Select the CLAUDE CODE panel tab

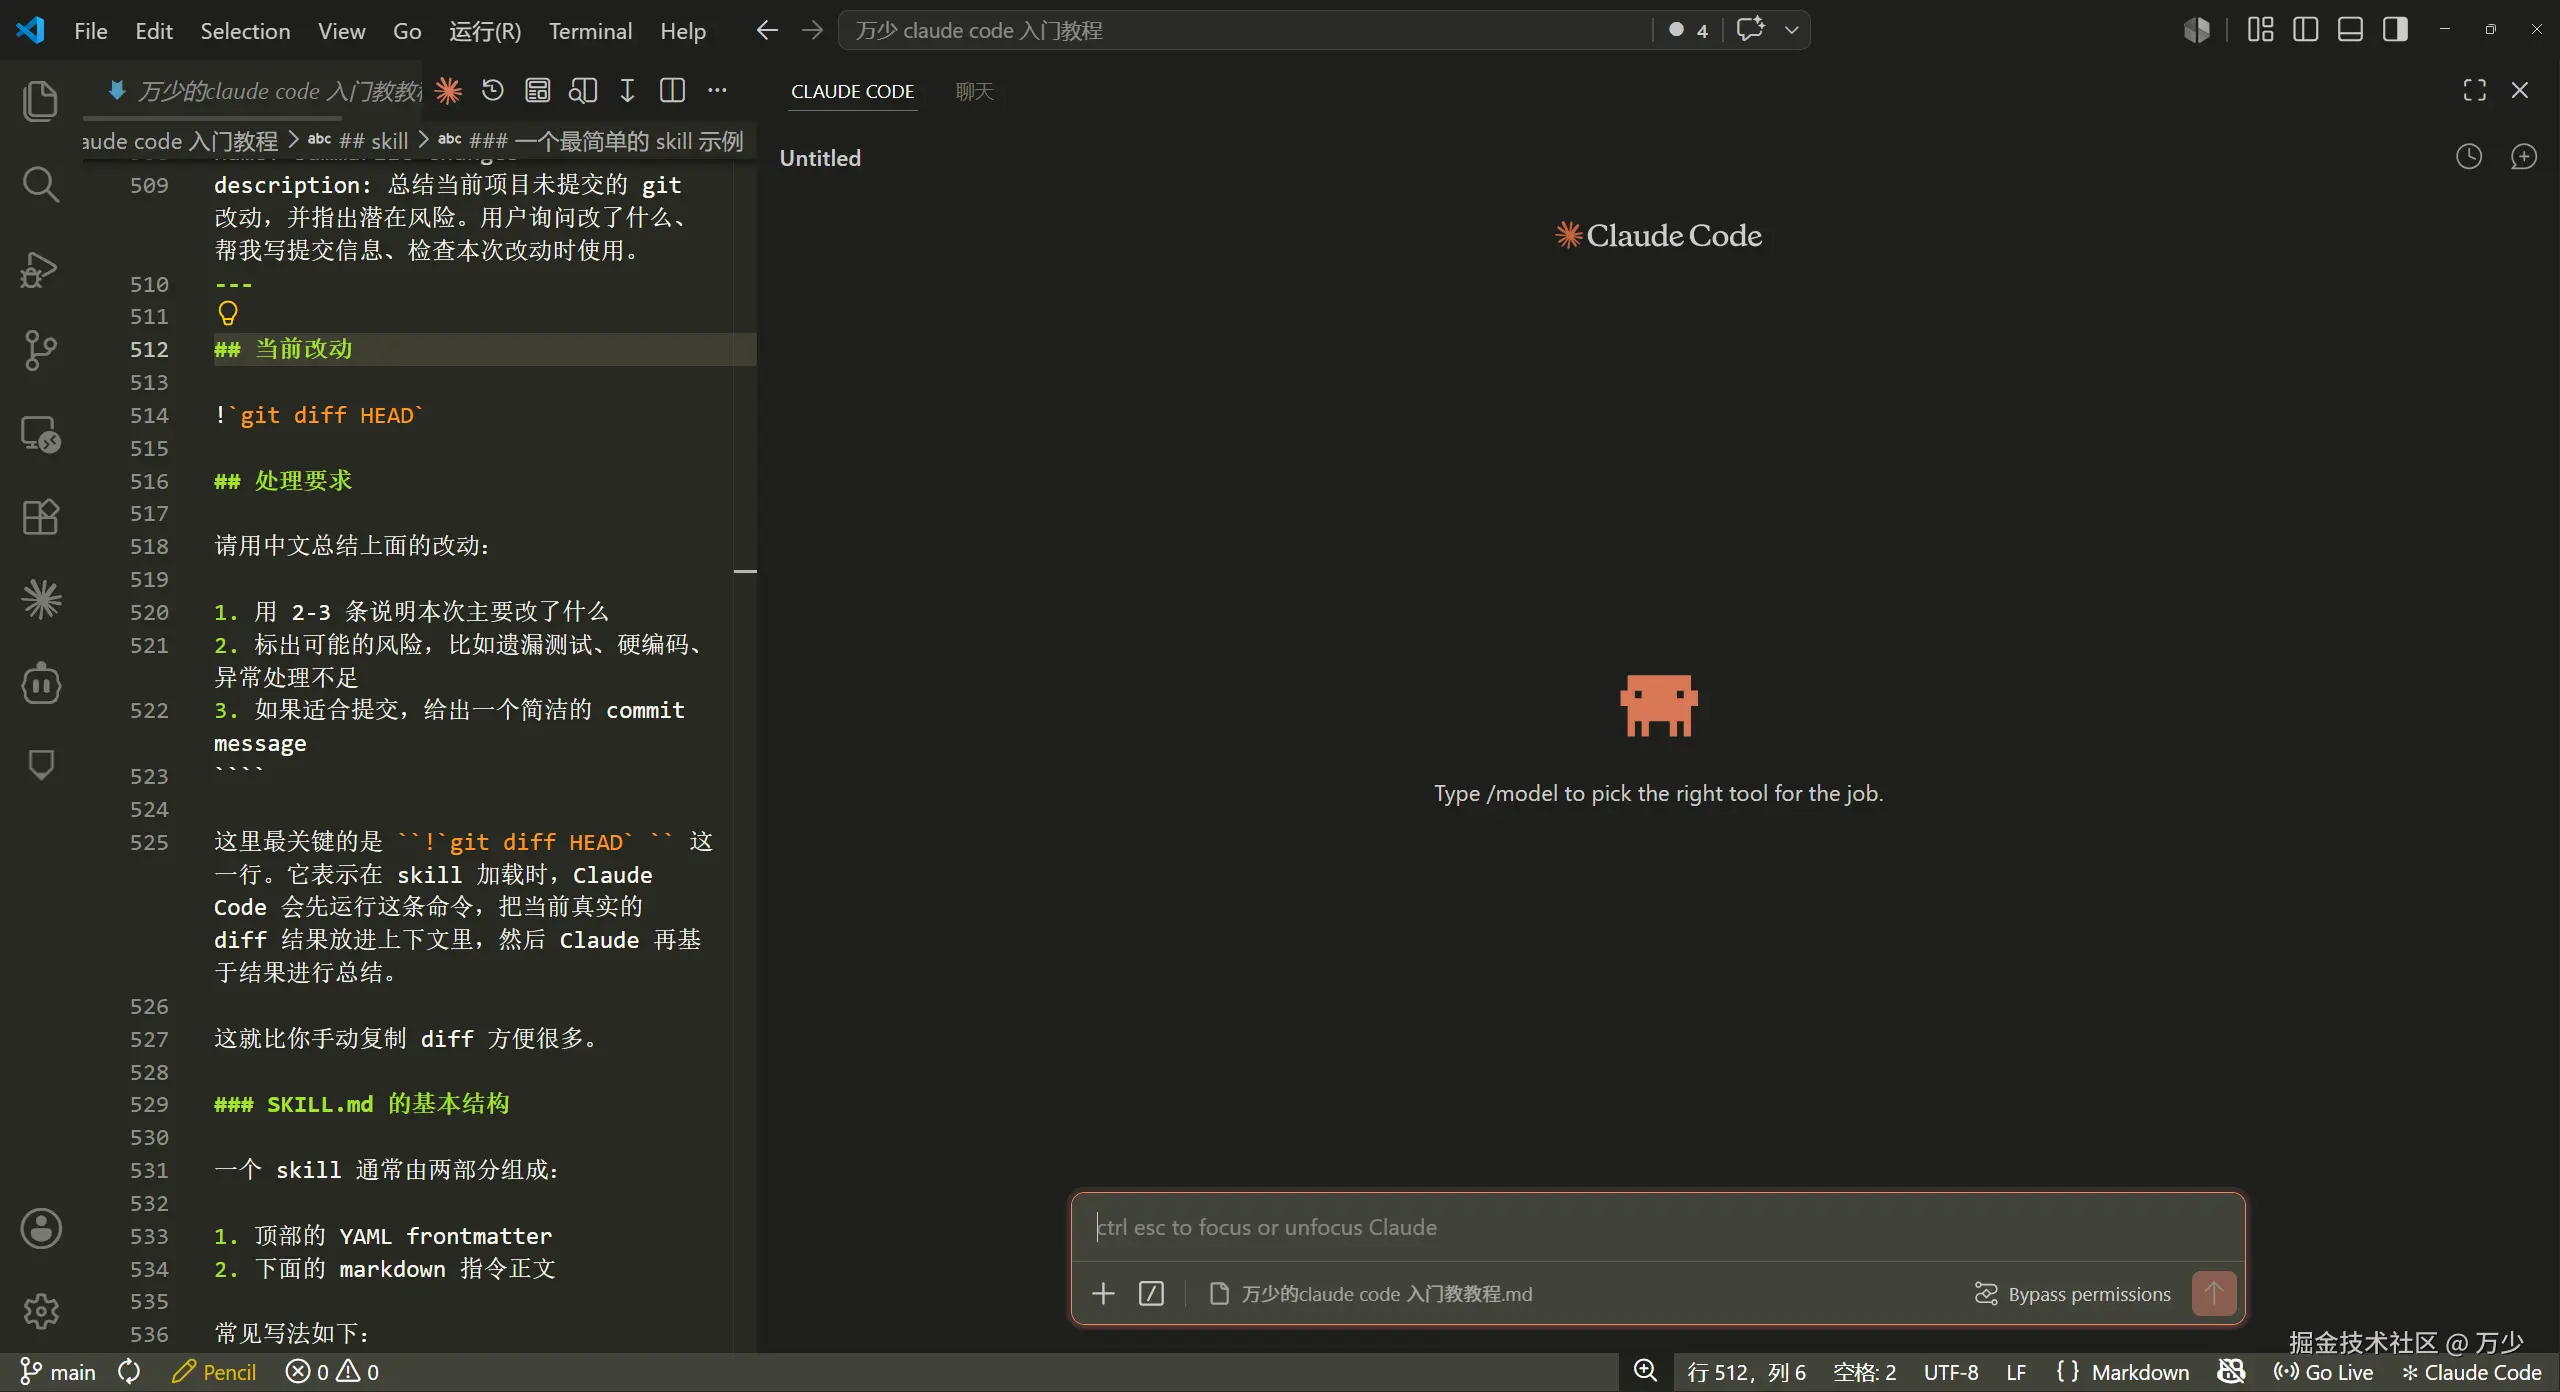pos(852,91)
